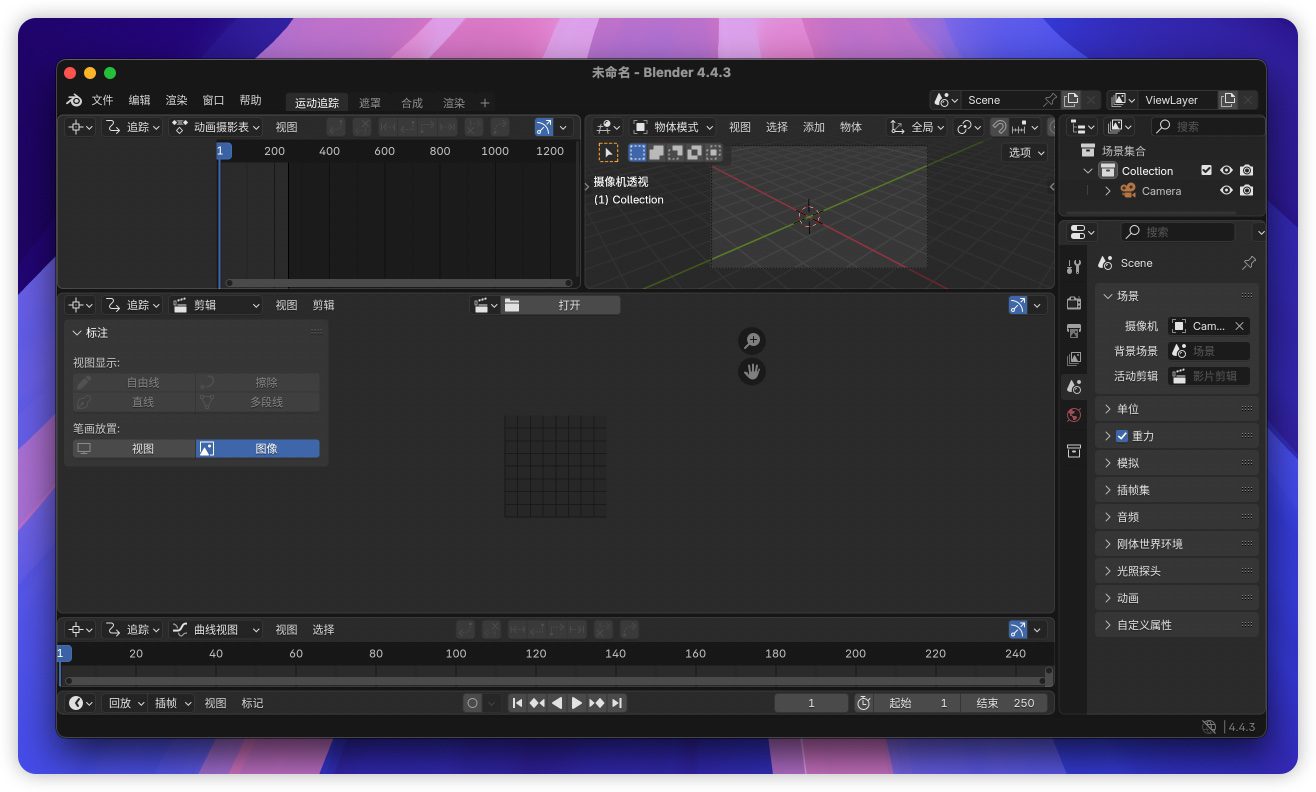Click the 打开 (Open) clip button
Image resolution: width=1316 pixels, height=792 pixels.
pyautogui.click(x=569, y=305)
